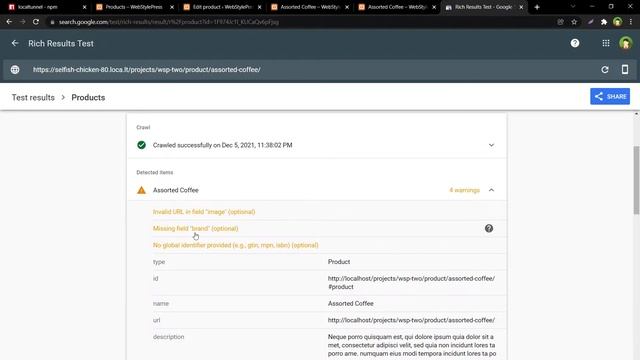The image size is (640, 360).
Task: Reload the page with the browser refresh
Action: coord(36,22)
